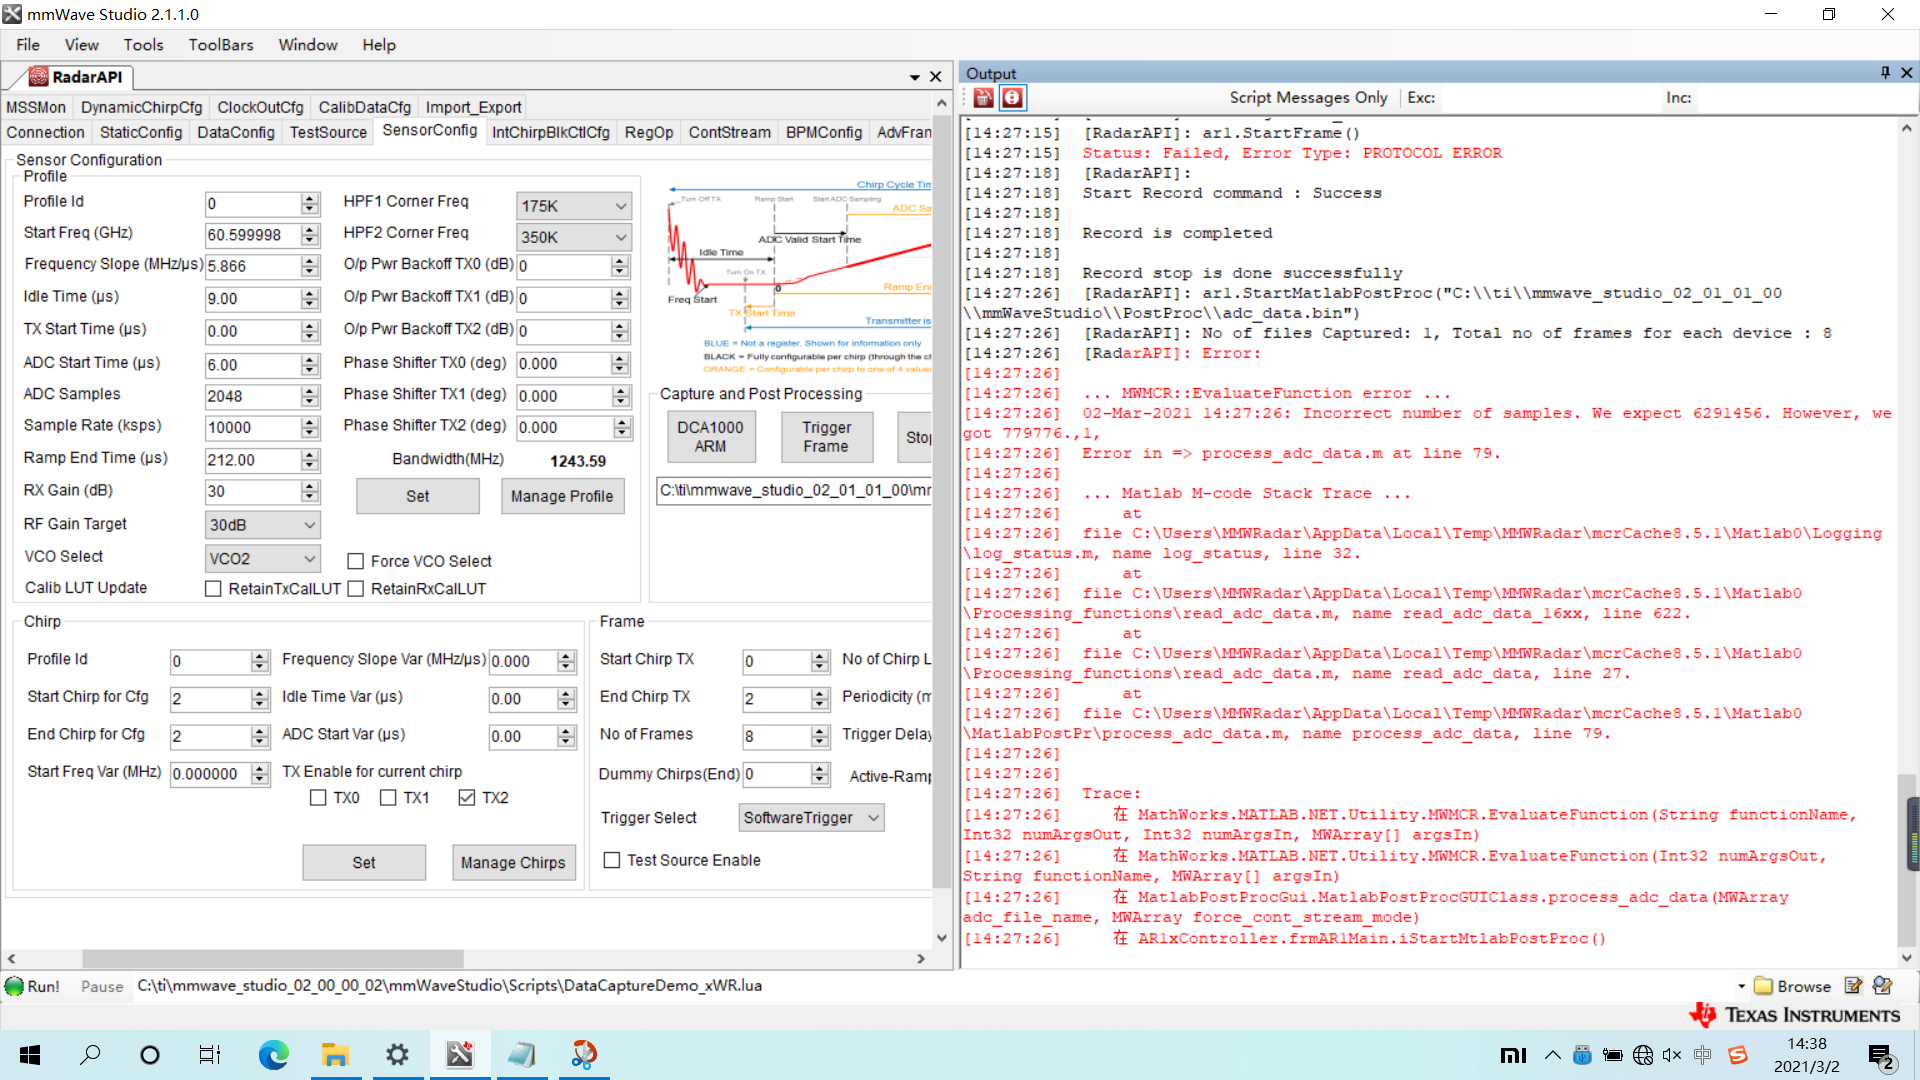Enable Force VCO Select checkbox

point(355,561)
